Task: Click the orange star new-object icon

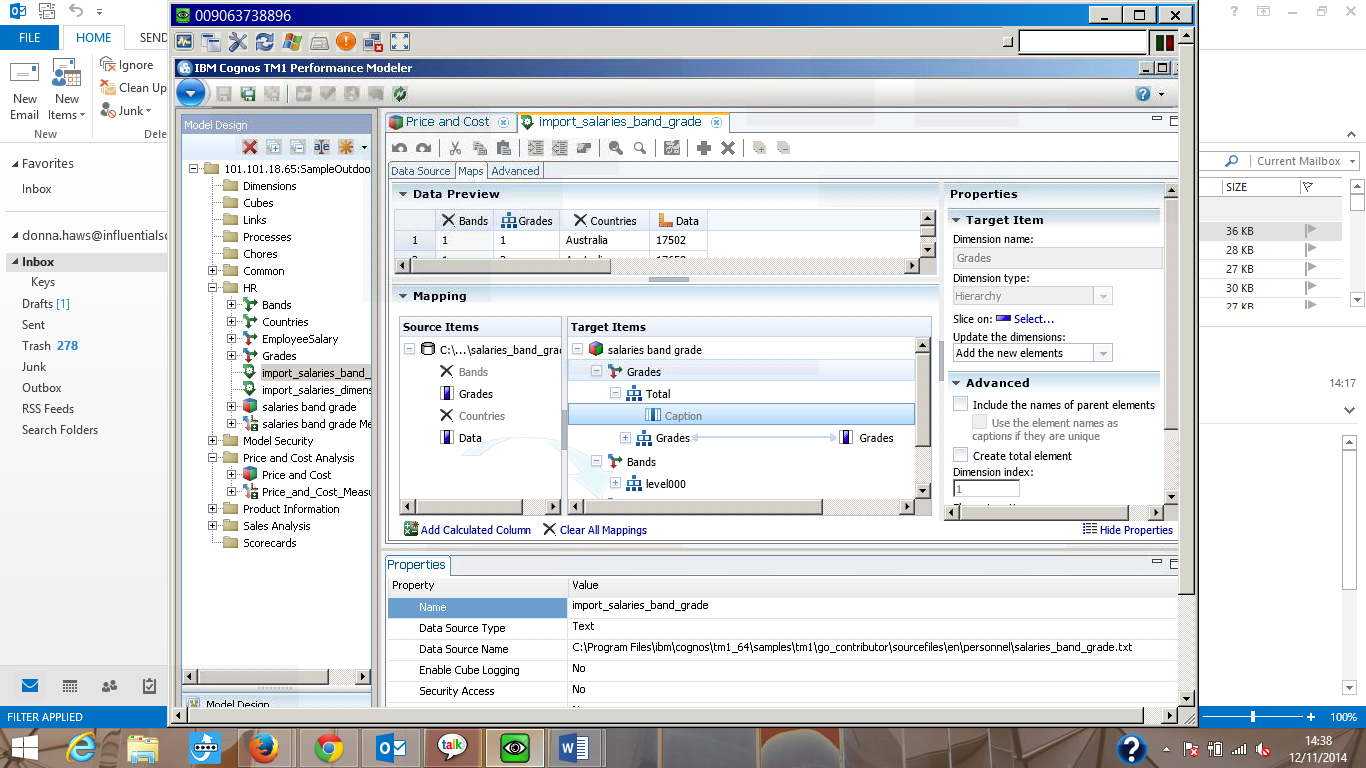Action: click(346, 147)
